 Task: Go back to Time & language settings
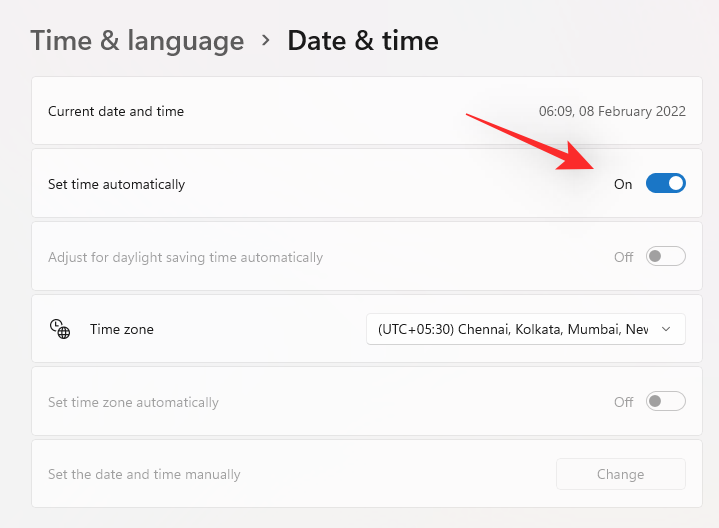tap(137, 41)
